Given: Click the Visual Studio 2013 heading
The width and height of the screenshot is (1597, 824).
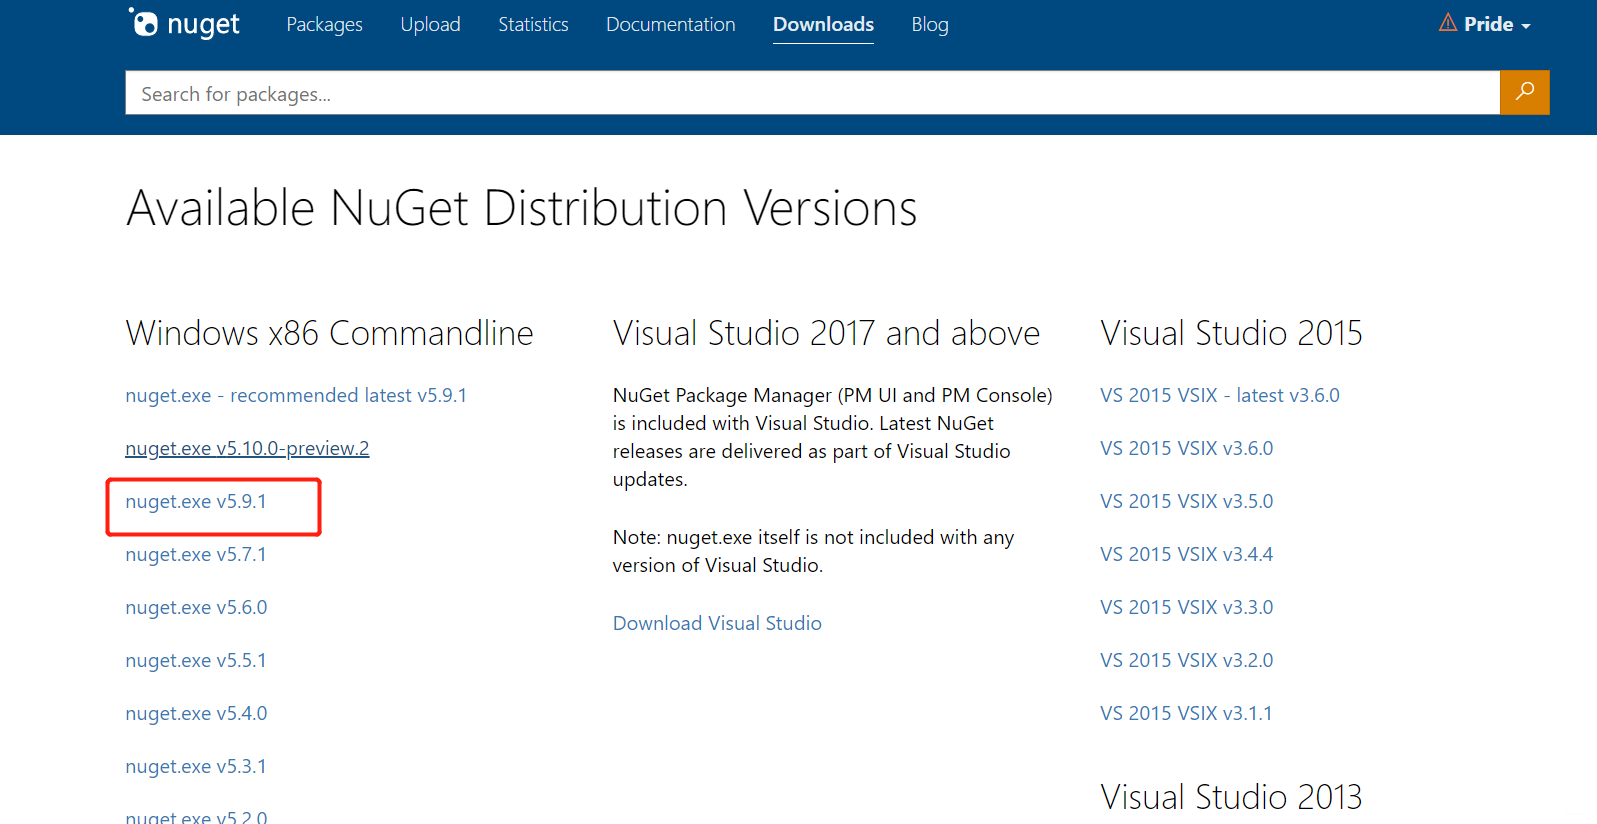Looking at the screenshot, I should coord(1231,797).
